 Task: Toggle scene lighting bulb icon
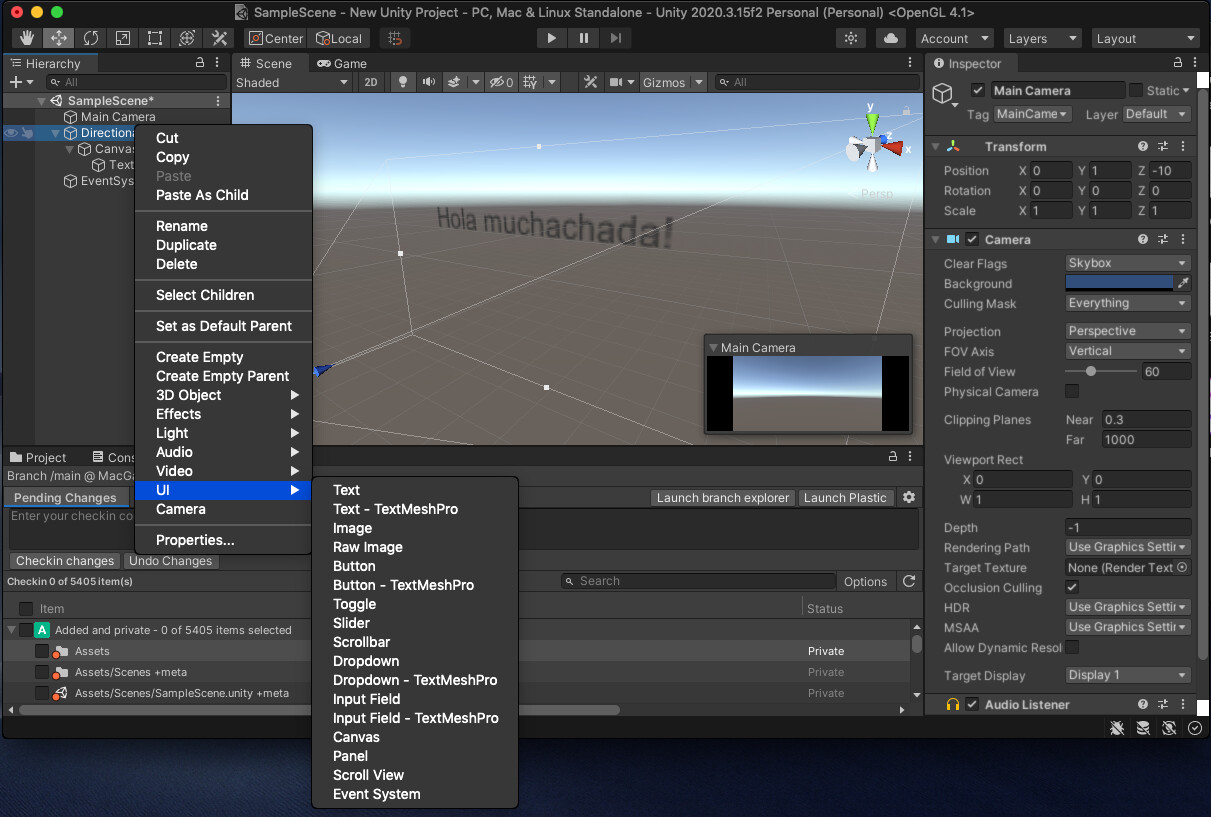tap(403, 82)
